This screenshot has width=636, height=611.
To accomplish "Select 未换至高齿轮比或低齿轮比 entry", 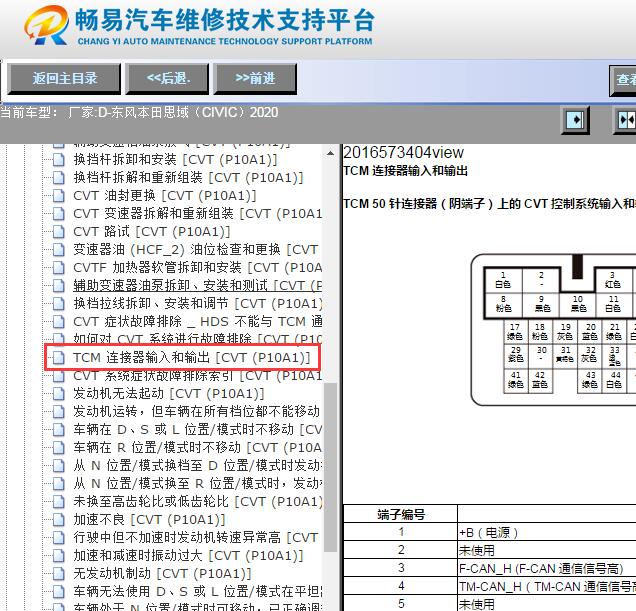I will [198, 501].
